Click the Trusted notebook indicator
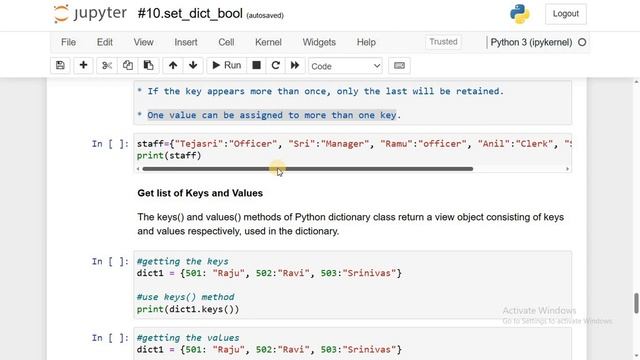Image resolution: width=640 pixels, height=360 pixels. coord(443,42)
